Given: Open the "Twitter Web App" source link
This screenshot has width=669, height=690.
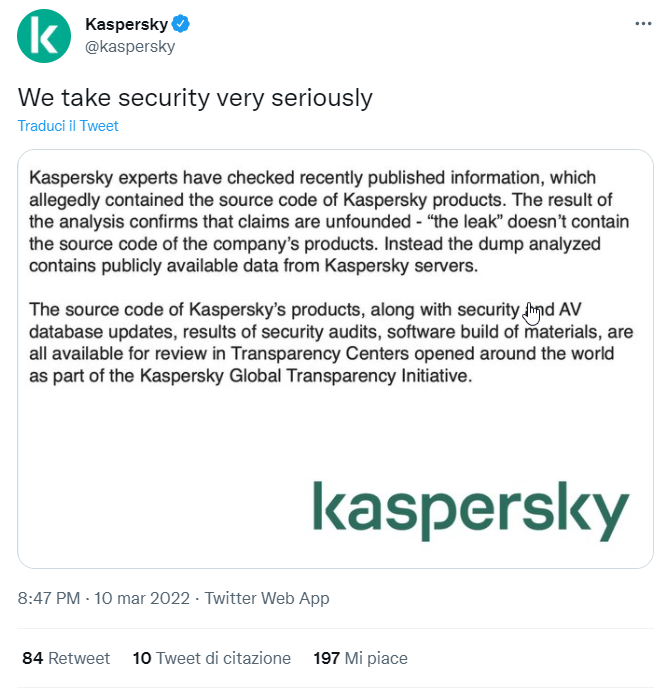Looking at the screenshot, I should coord(267,599).
